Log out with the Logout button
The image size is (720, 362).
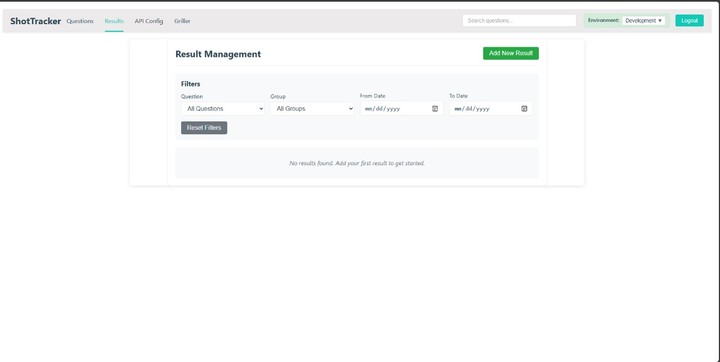point(689,21)
